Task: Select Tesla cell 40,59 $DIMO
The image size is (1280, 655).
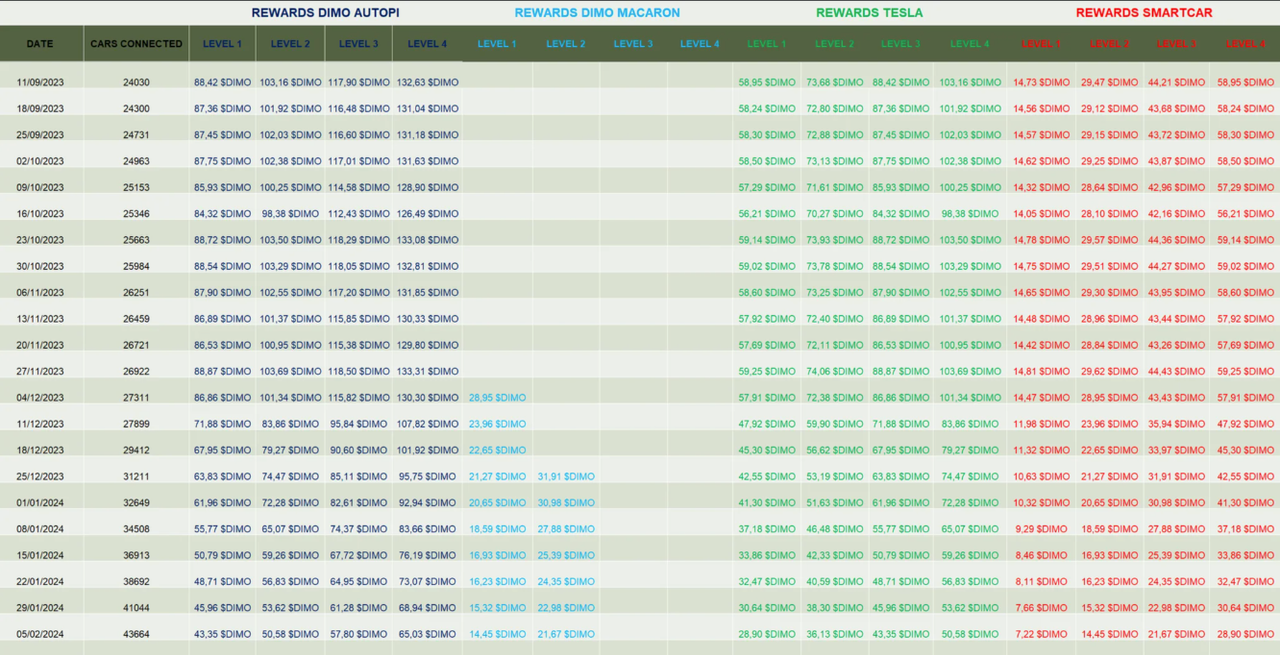Action: (x=834, y=581)
